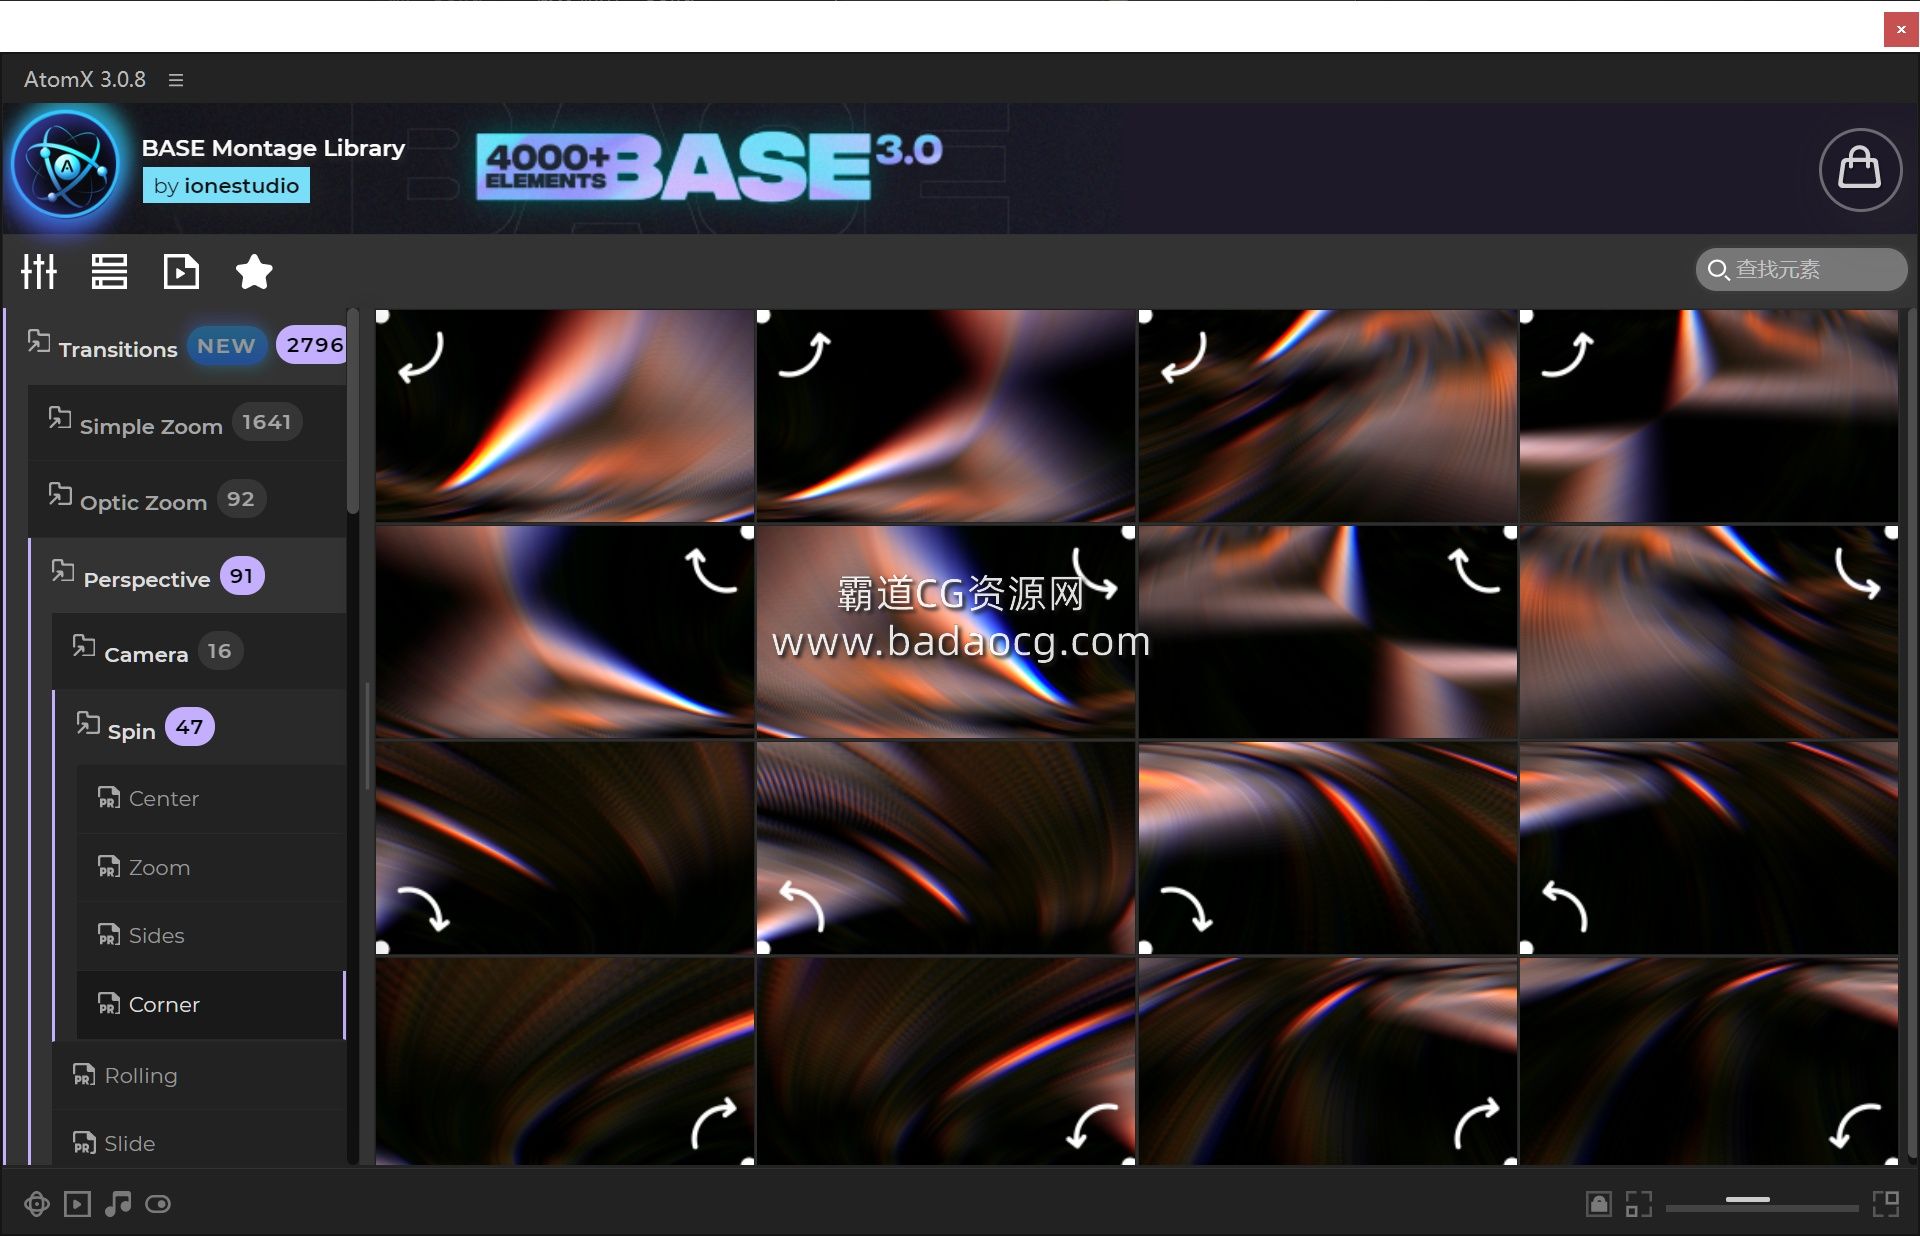Open the AtomX hamburger menu
1920x1236 pixels.
coord(176,80)
